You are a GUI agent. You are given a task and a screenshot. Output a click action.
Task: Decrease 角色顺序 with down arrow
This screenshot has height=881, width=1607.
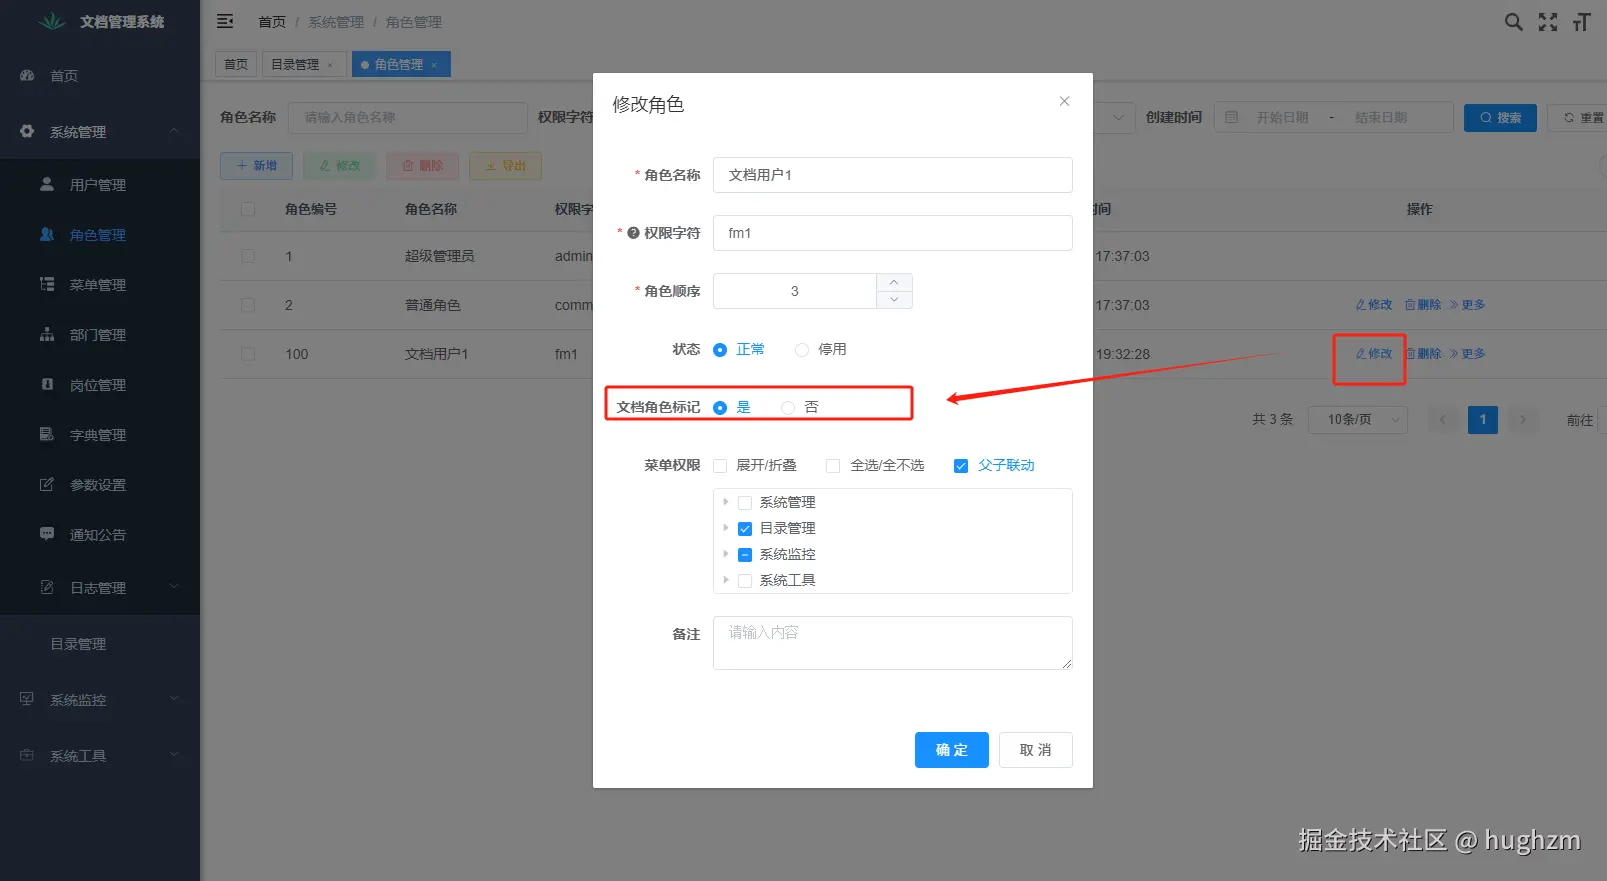tap(894, 300)
